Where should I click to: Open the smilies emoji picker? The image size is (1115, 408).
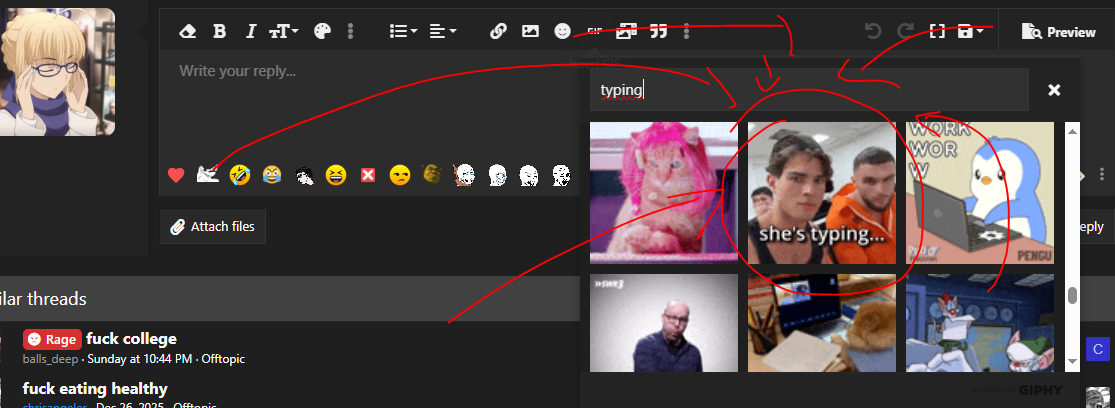coord(562,31)
